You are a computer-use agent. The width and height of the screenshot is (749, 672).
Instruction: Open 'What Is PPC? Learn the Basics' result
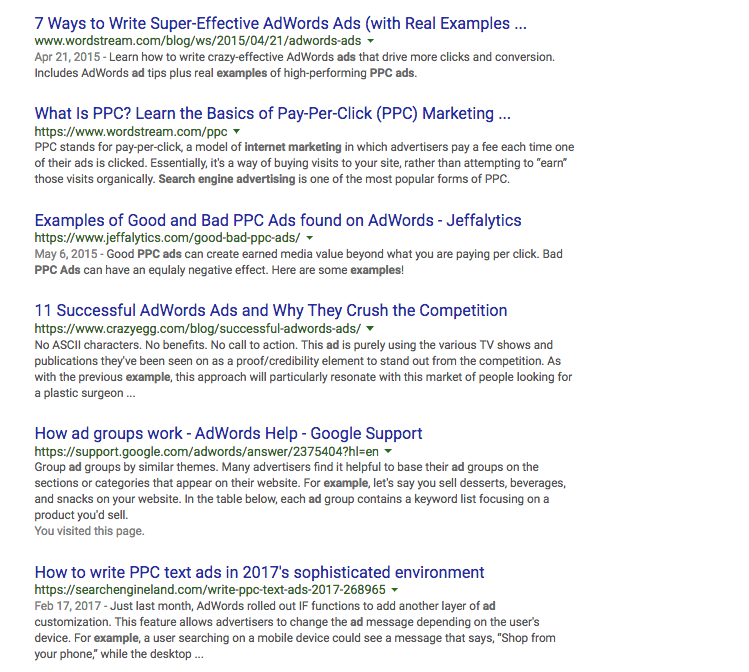click(272, 114)
